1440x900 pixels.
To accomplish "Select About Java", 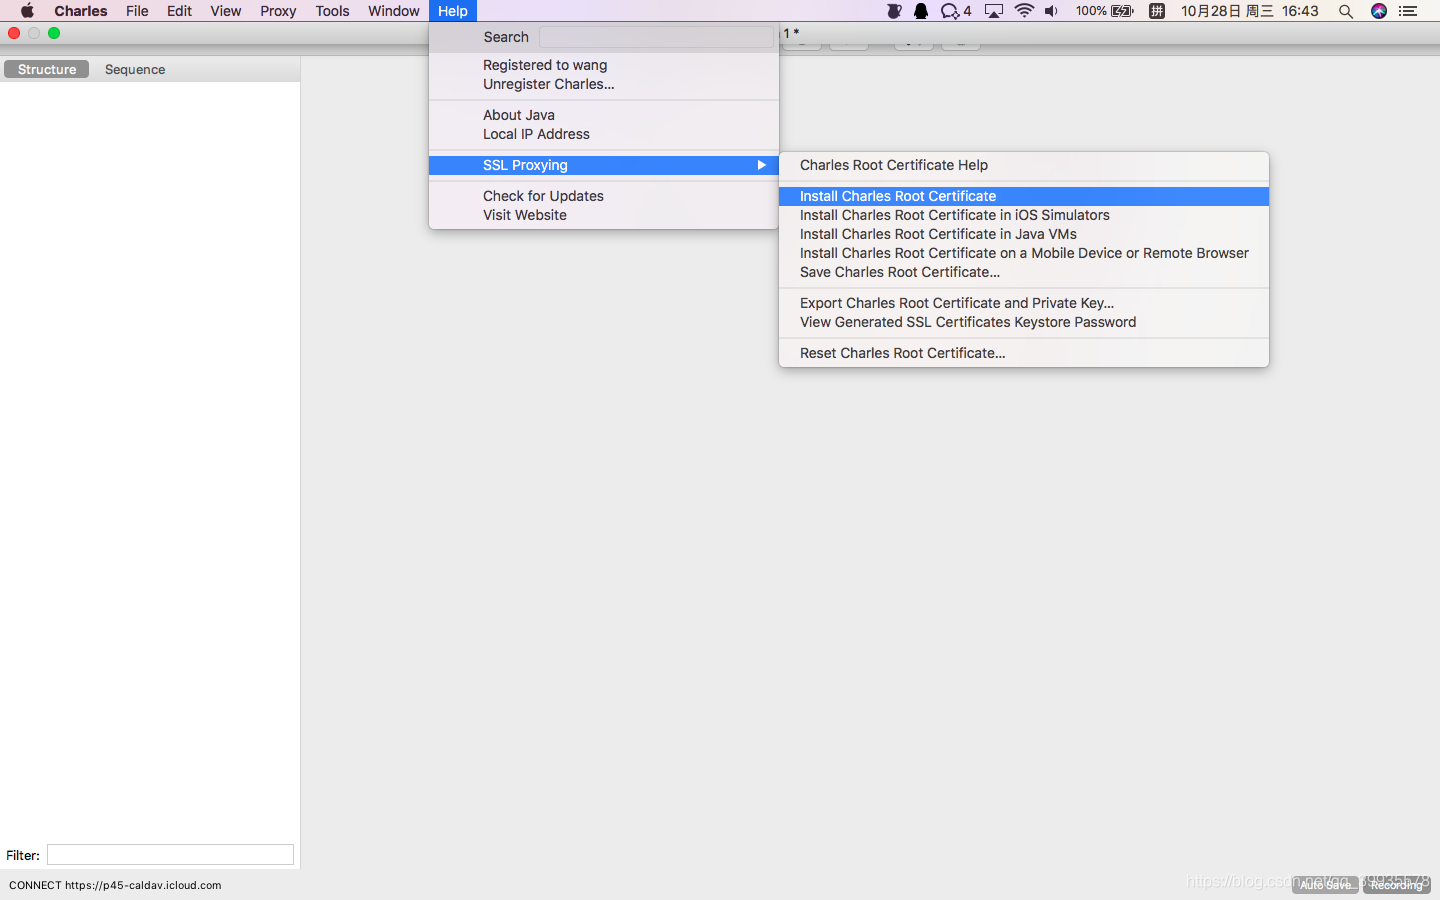I will tap(604, 115).
